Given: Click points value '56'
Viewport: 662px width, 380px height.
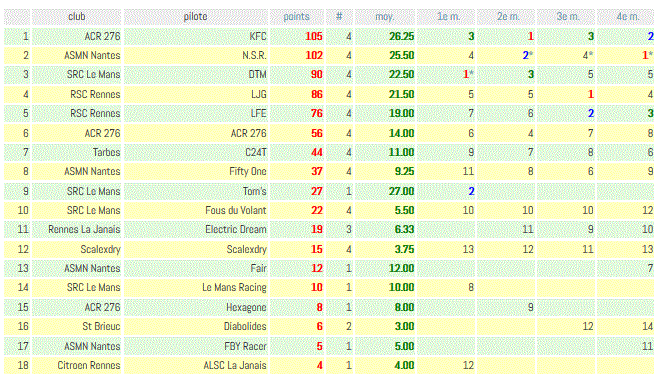Looking at the screenshot, I should (x=317, y=133).
